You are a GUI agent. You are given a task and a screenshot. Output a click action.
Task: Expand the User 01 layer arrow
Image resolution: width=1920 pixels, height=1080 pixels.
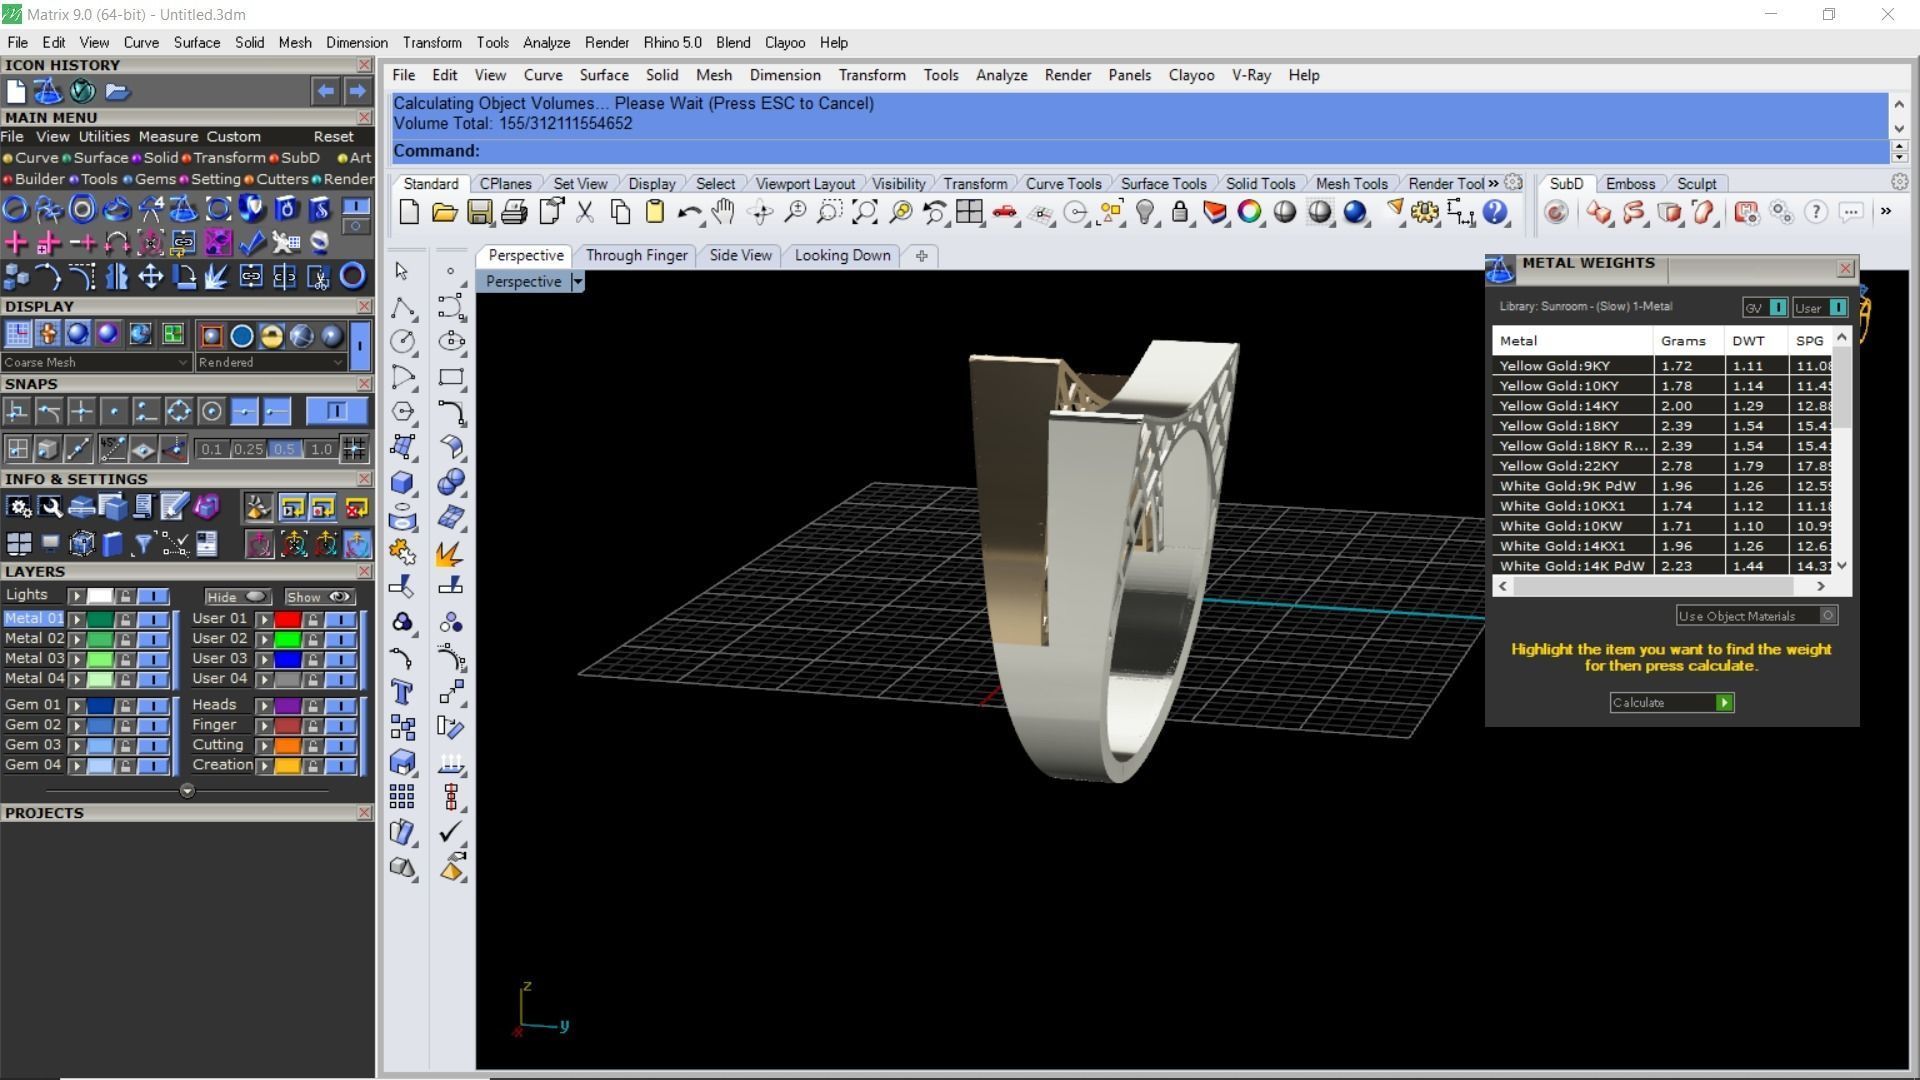click(265, 619)
